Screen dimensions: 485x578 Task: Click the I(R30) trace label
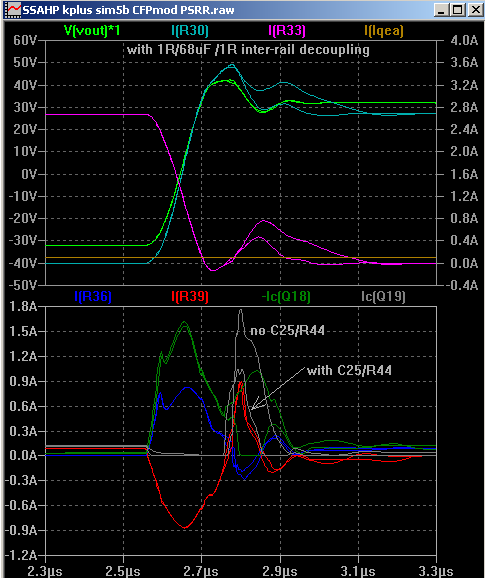(x=190, y=30)
